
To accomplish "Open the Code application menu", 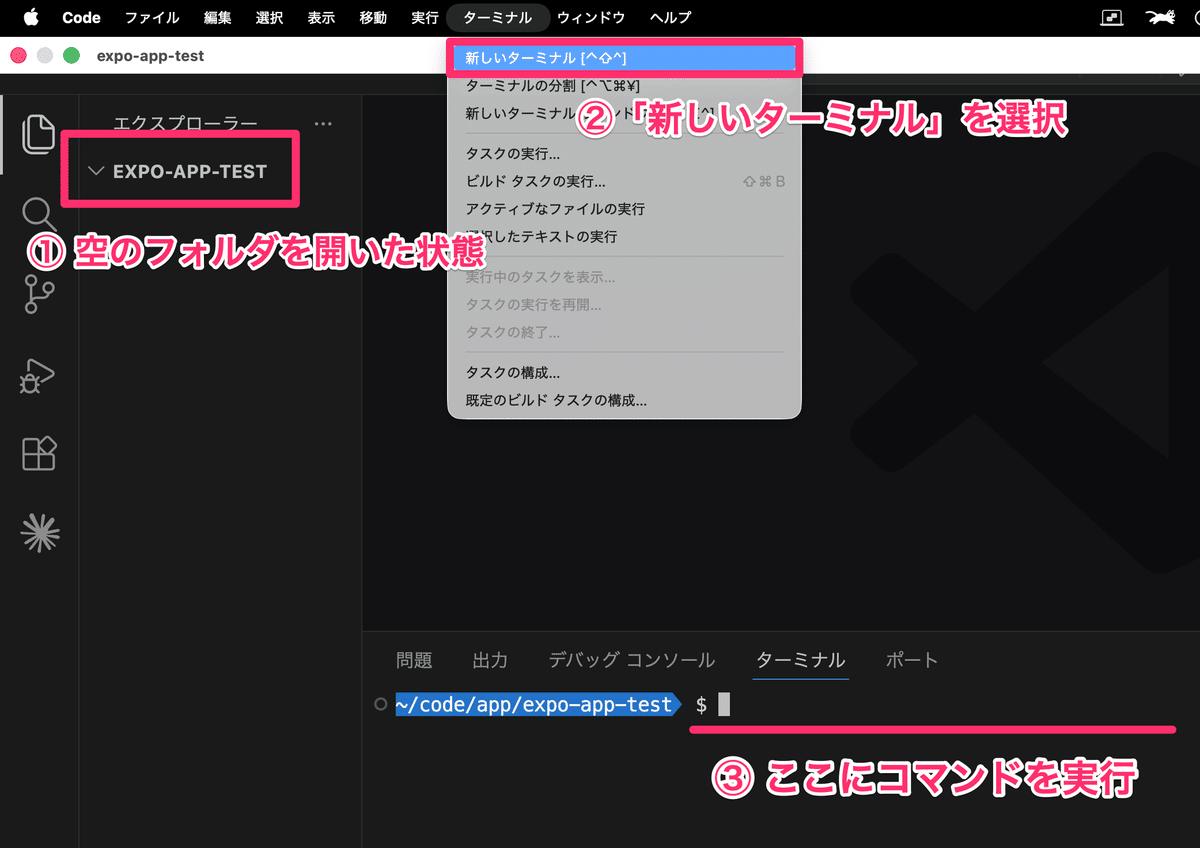I will click(82, 17).
